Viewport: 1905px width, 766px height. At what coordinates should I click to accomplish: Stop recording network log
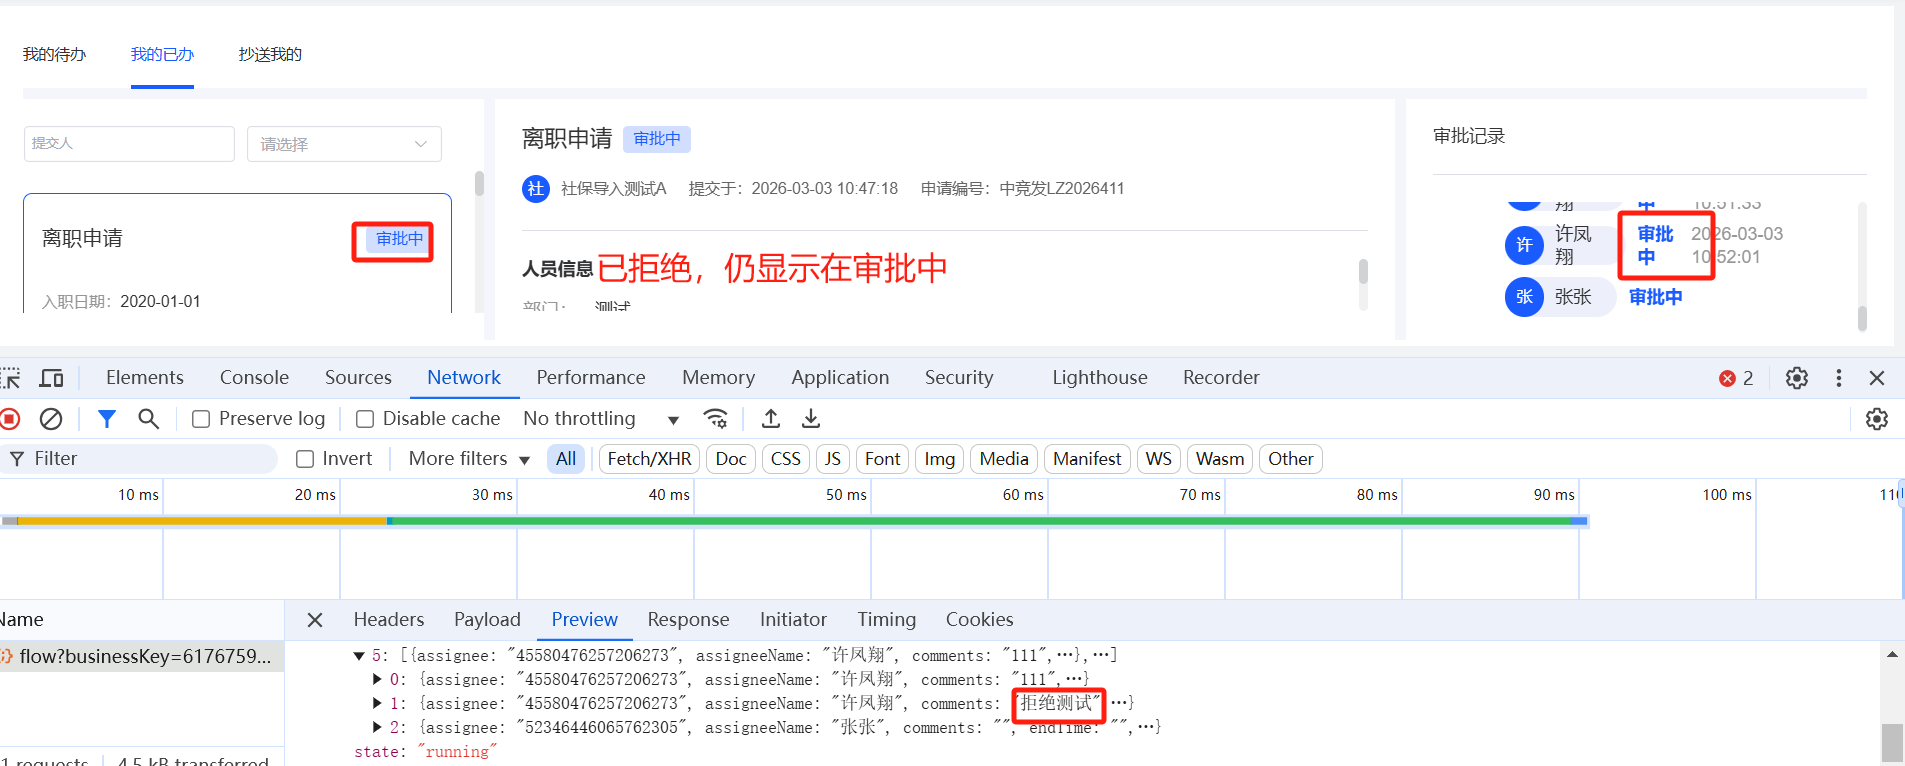(11, 419)
